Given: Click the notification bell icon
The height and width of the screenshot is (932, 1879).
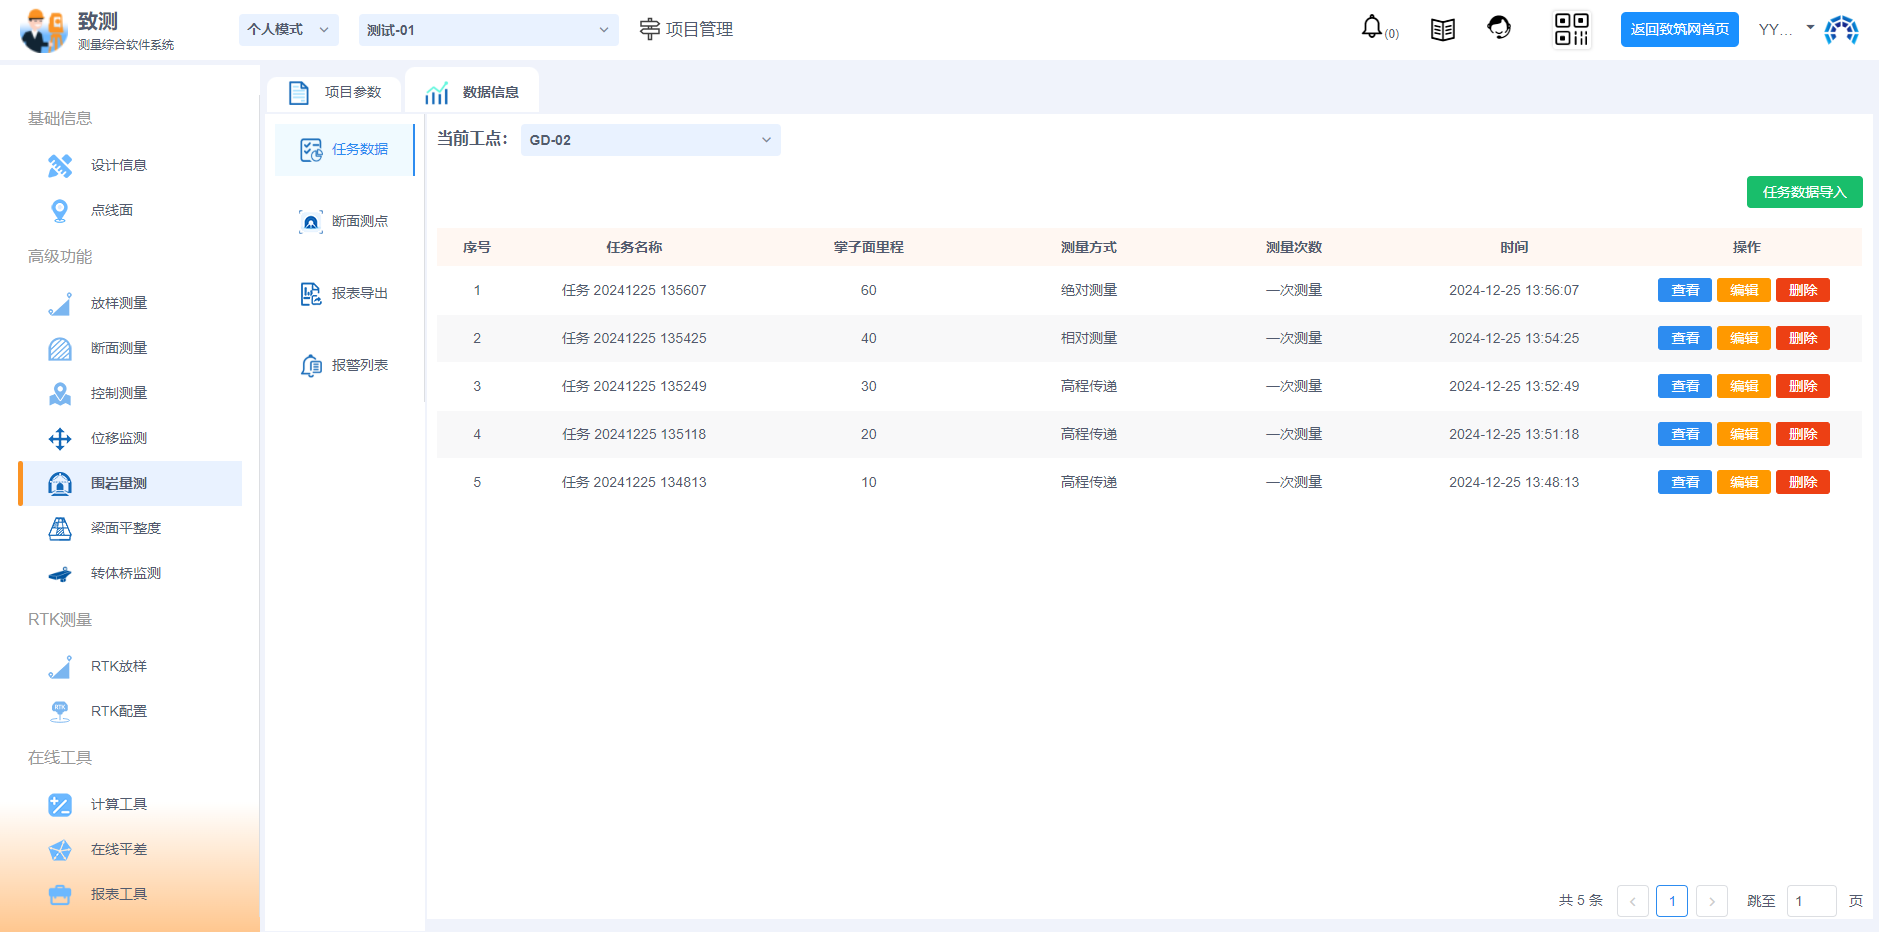Looking at the screenshot, I should 1372,28.
